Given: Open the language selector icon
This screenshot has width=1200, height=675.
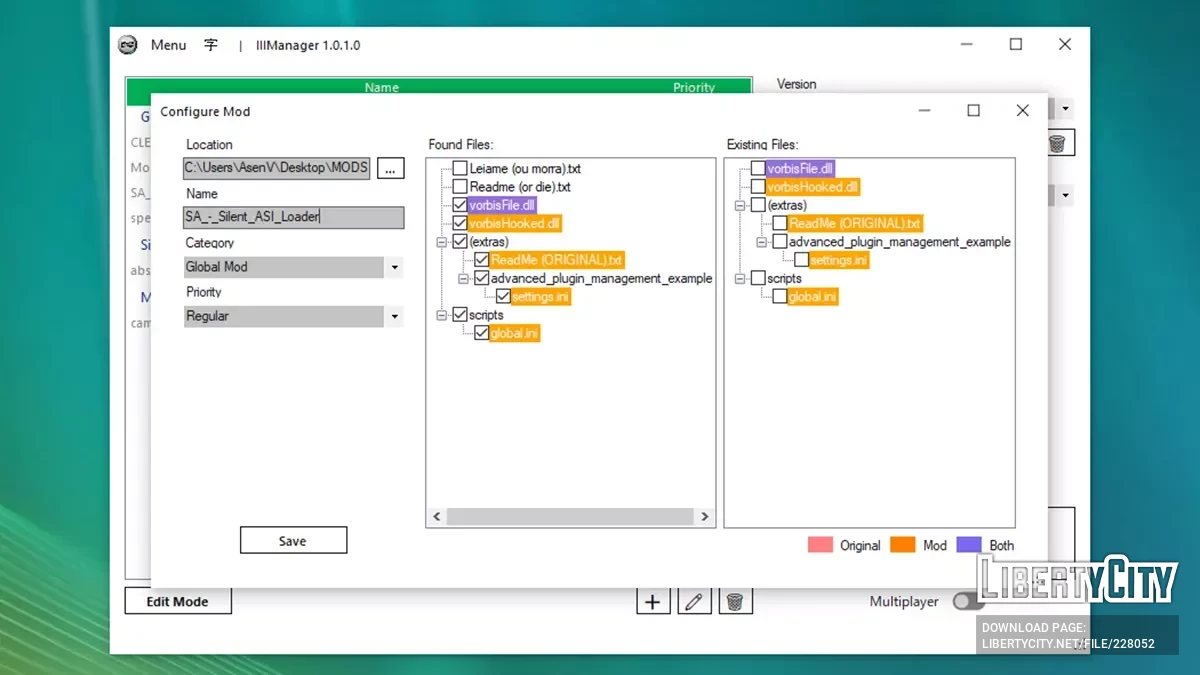Looking at the screenshot, I should pos(211,45).
